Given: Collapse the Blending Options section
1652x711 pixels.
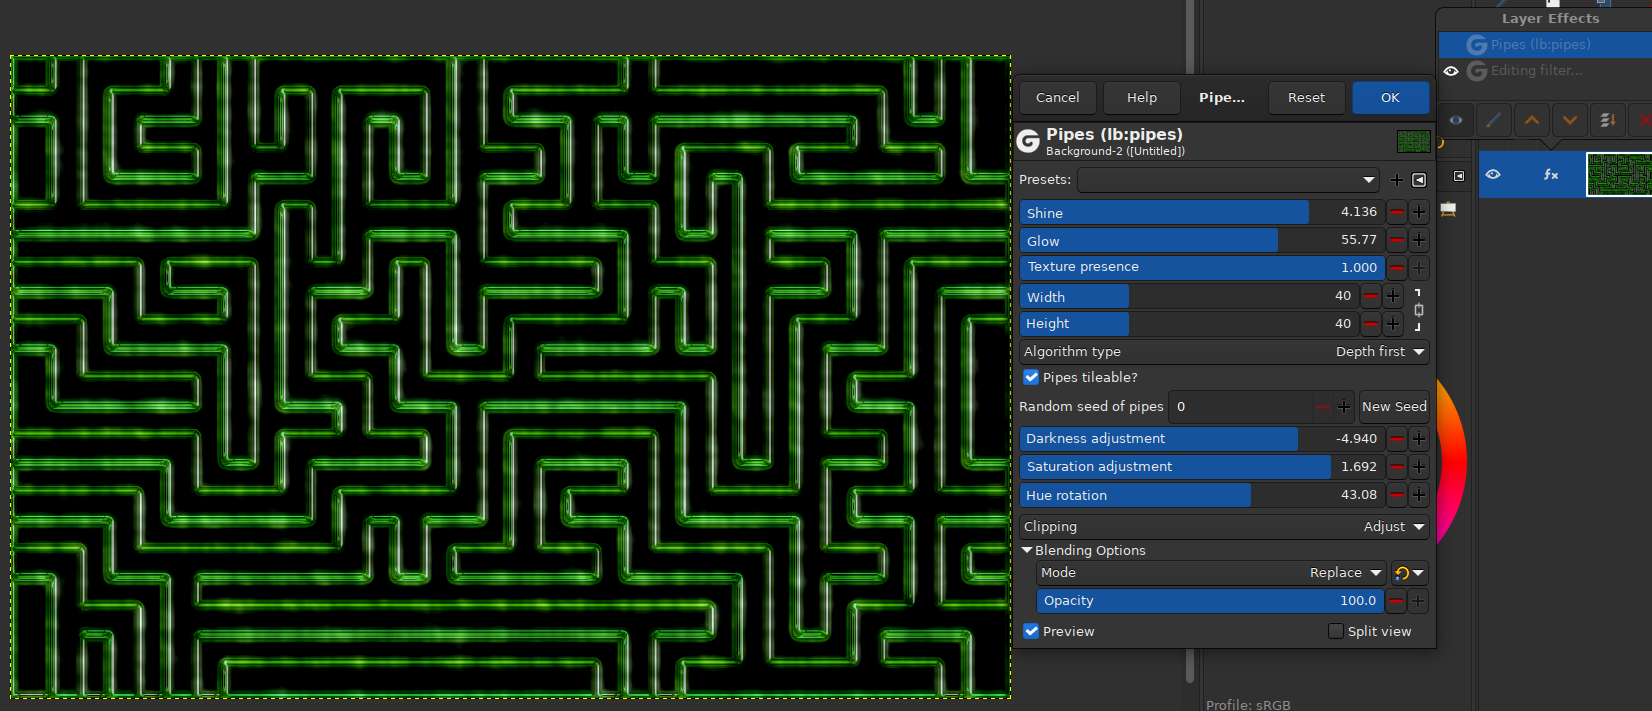Looking at the screenshot, I should (x=1027, y=551).
